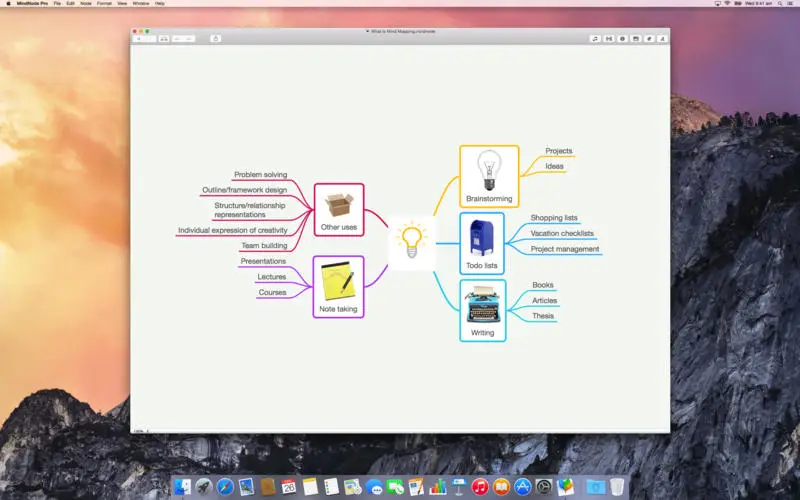The image size is (800, 500).
Task: Select the "Presentations" child node
Action: (x=263, y=261)
